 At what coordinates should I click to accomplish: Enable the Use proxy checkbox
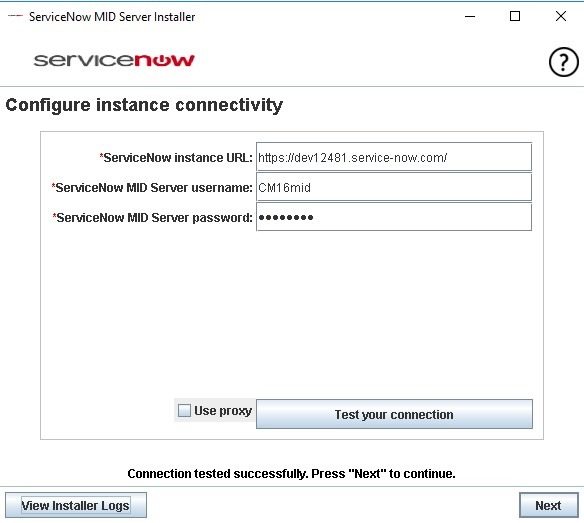(184, 411)
